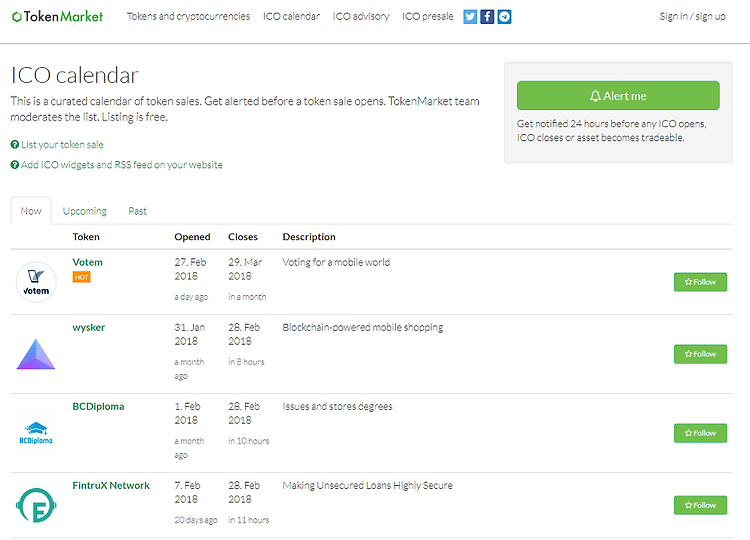Open the Votem token link
This screenshot has width=750, height=540.
tap(88, 262)
